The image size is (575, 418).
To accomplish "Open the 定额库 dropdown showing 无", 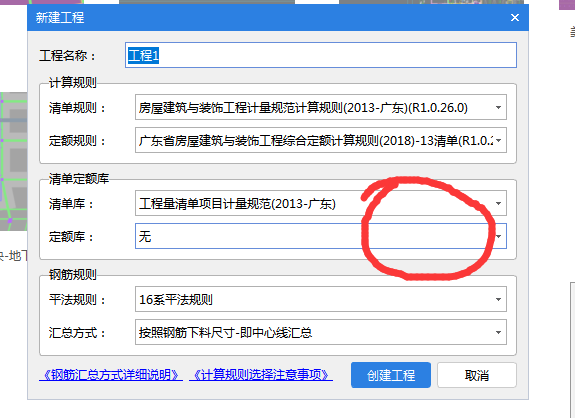I will pyautogui.click(x=321, y=236).
